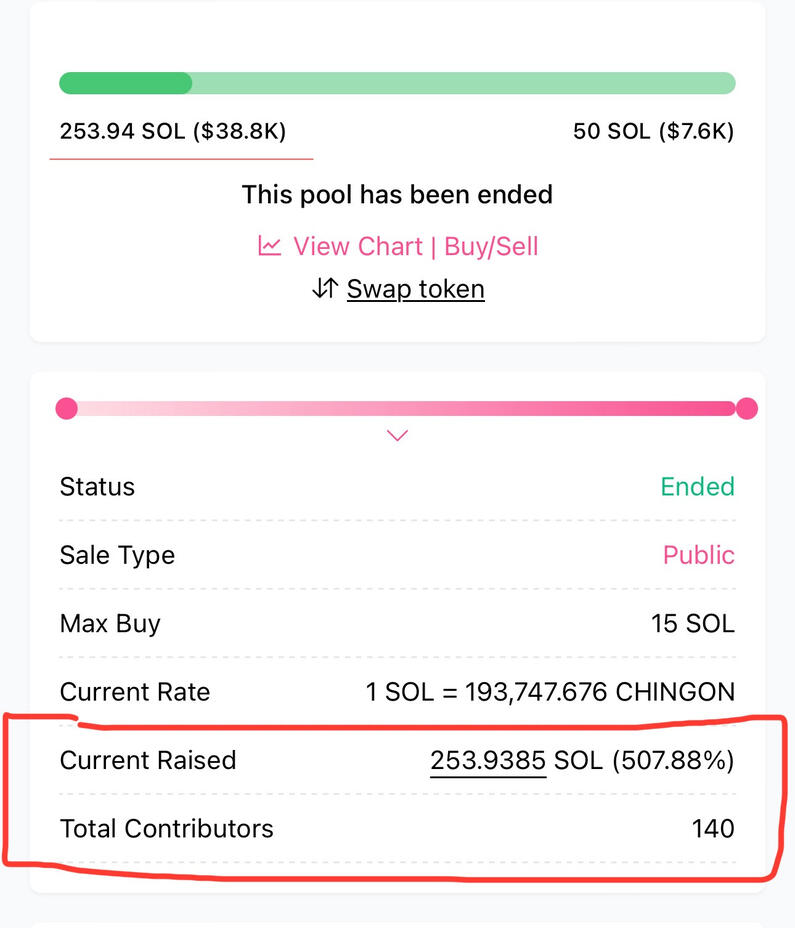Select the 253.94 SOL ($38.8K) amount

[x=173, y=131]
